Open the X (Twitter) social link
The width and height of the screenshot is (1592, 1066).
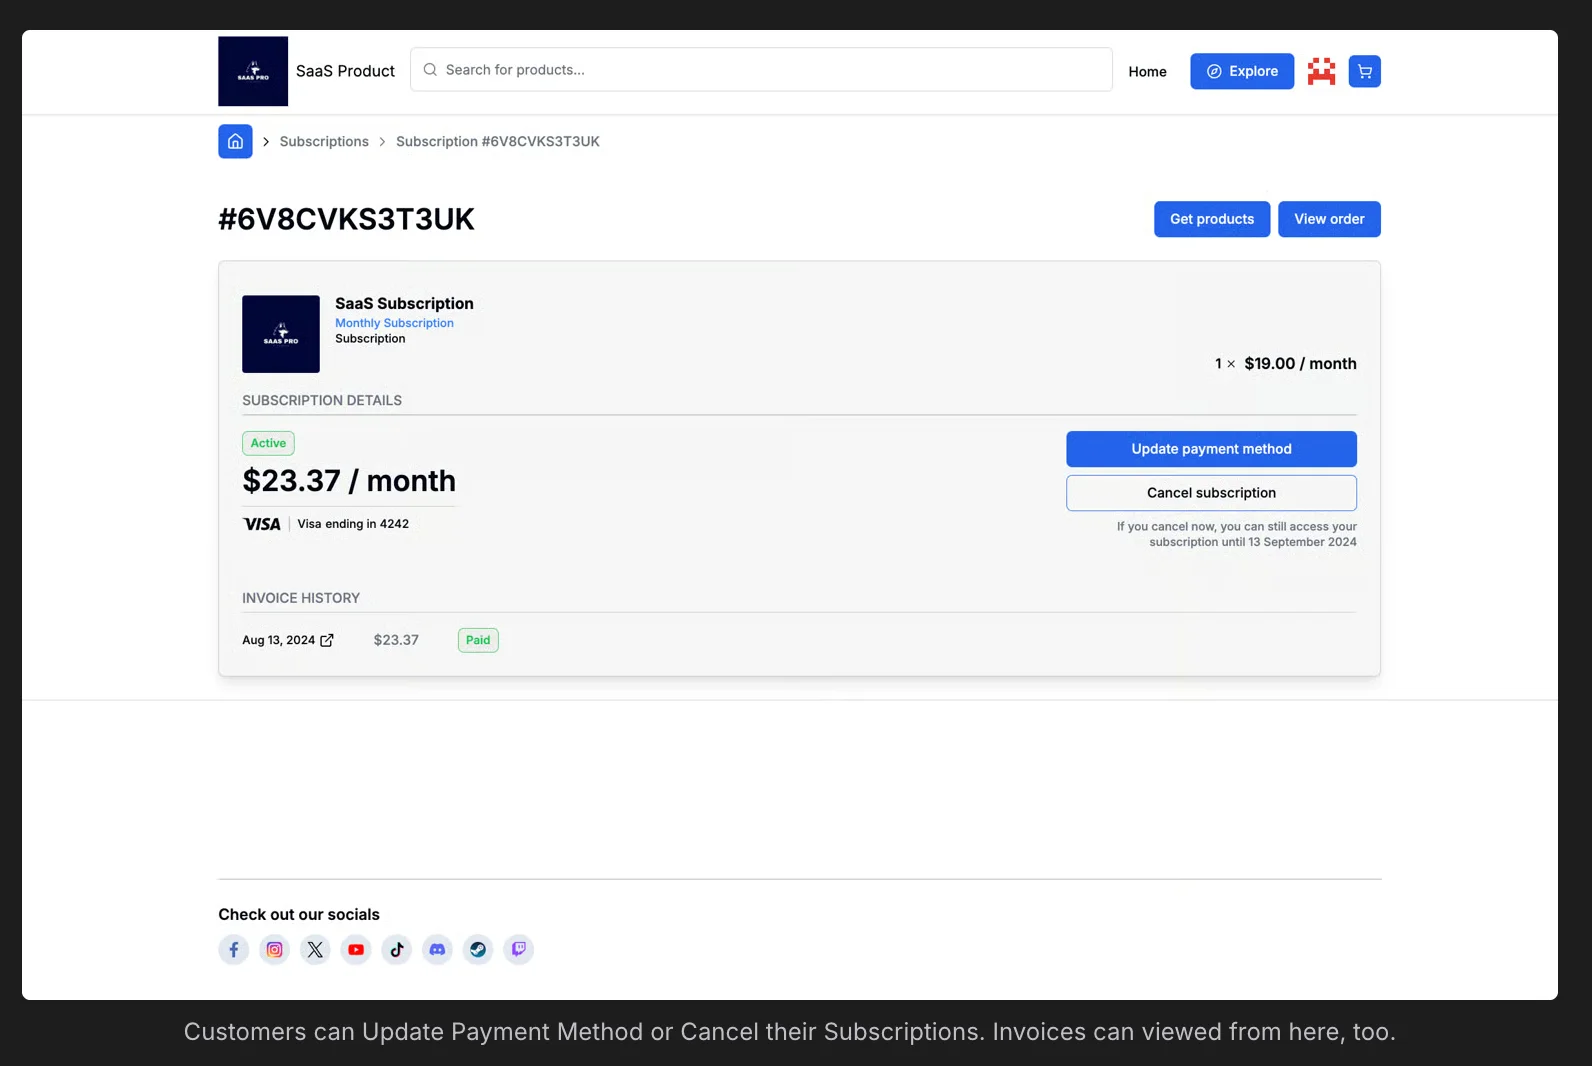315,949
